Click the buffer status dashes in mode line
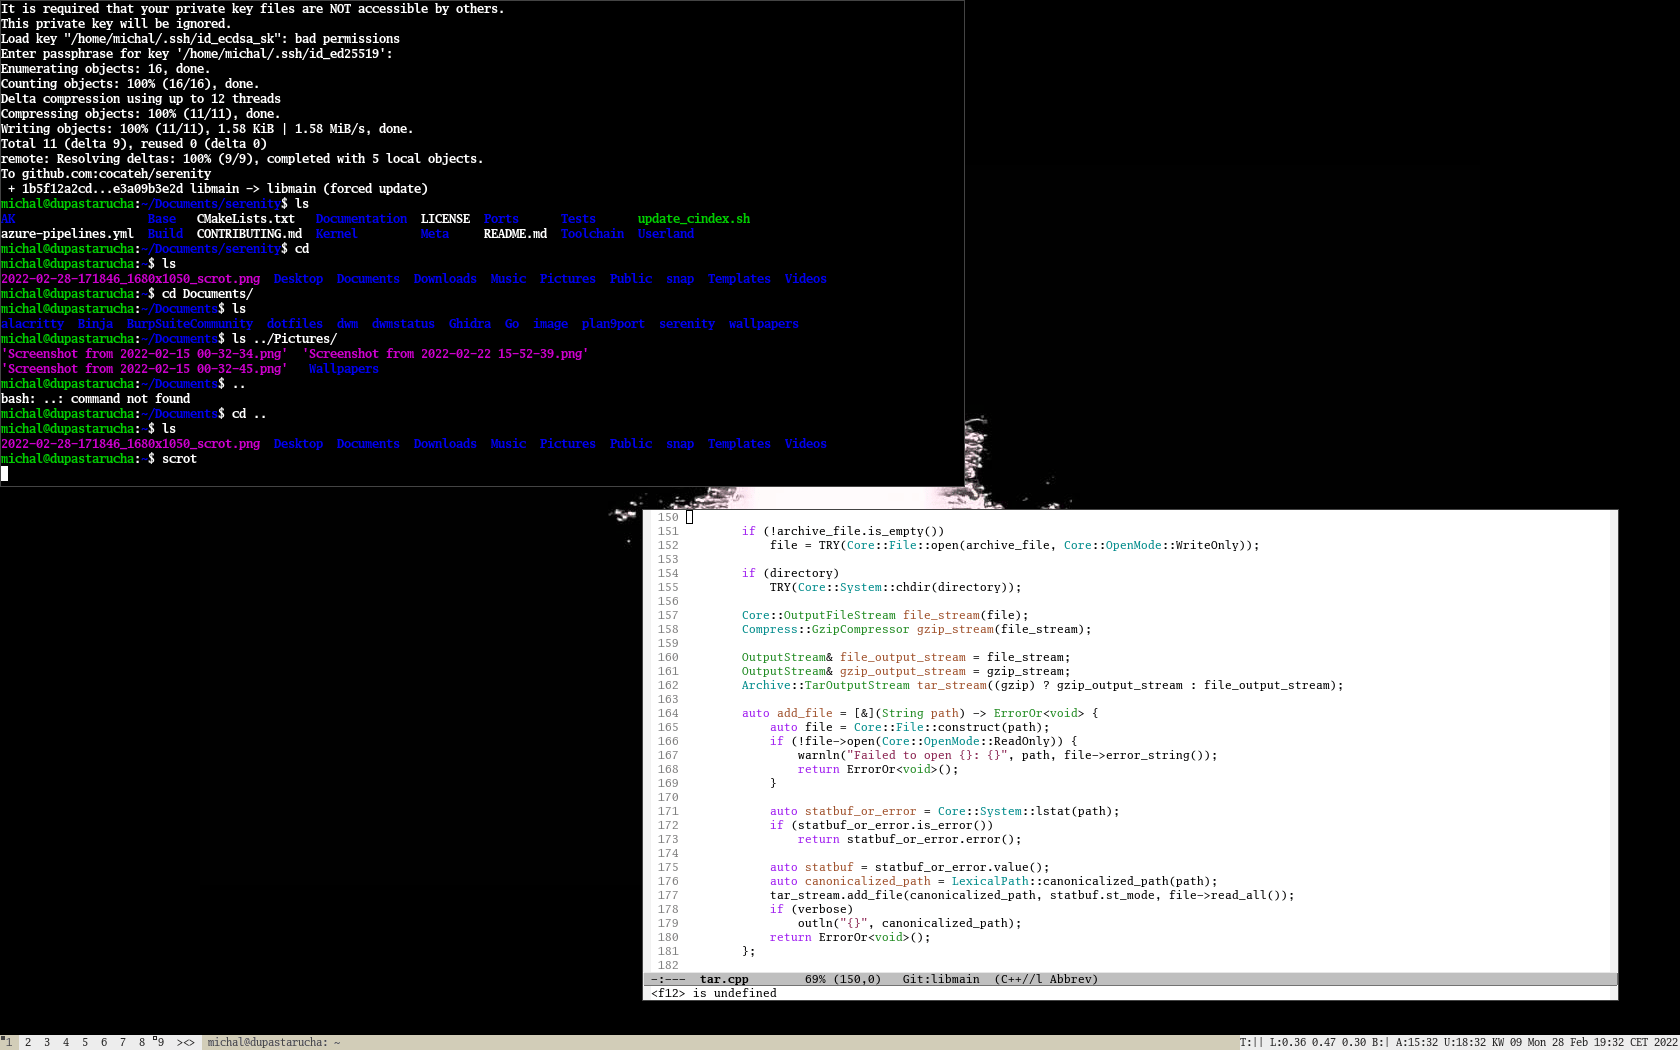 tap(668, 980)
